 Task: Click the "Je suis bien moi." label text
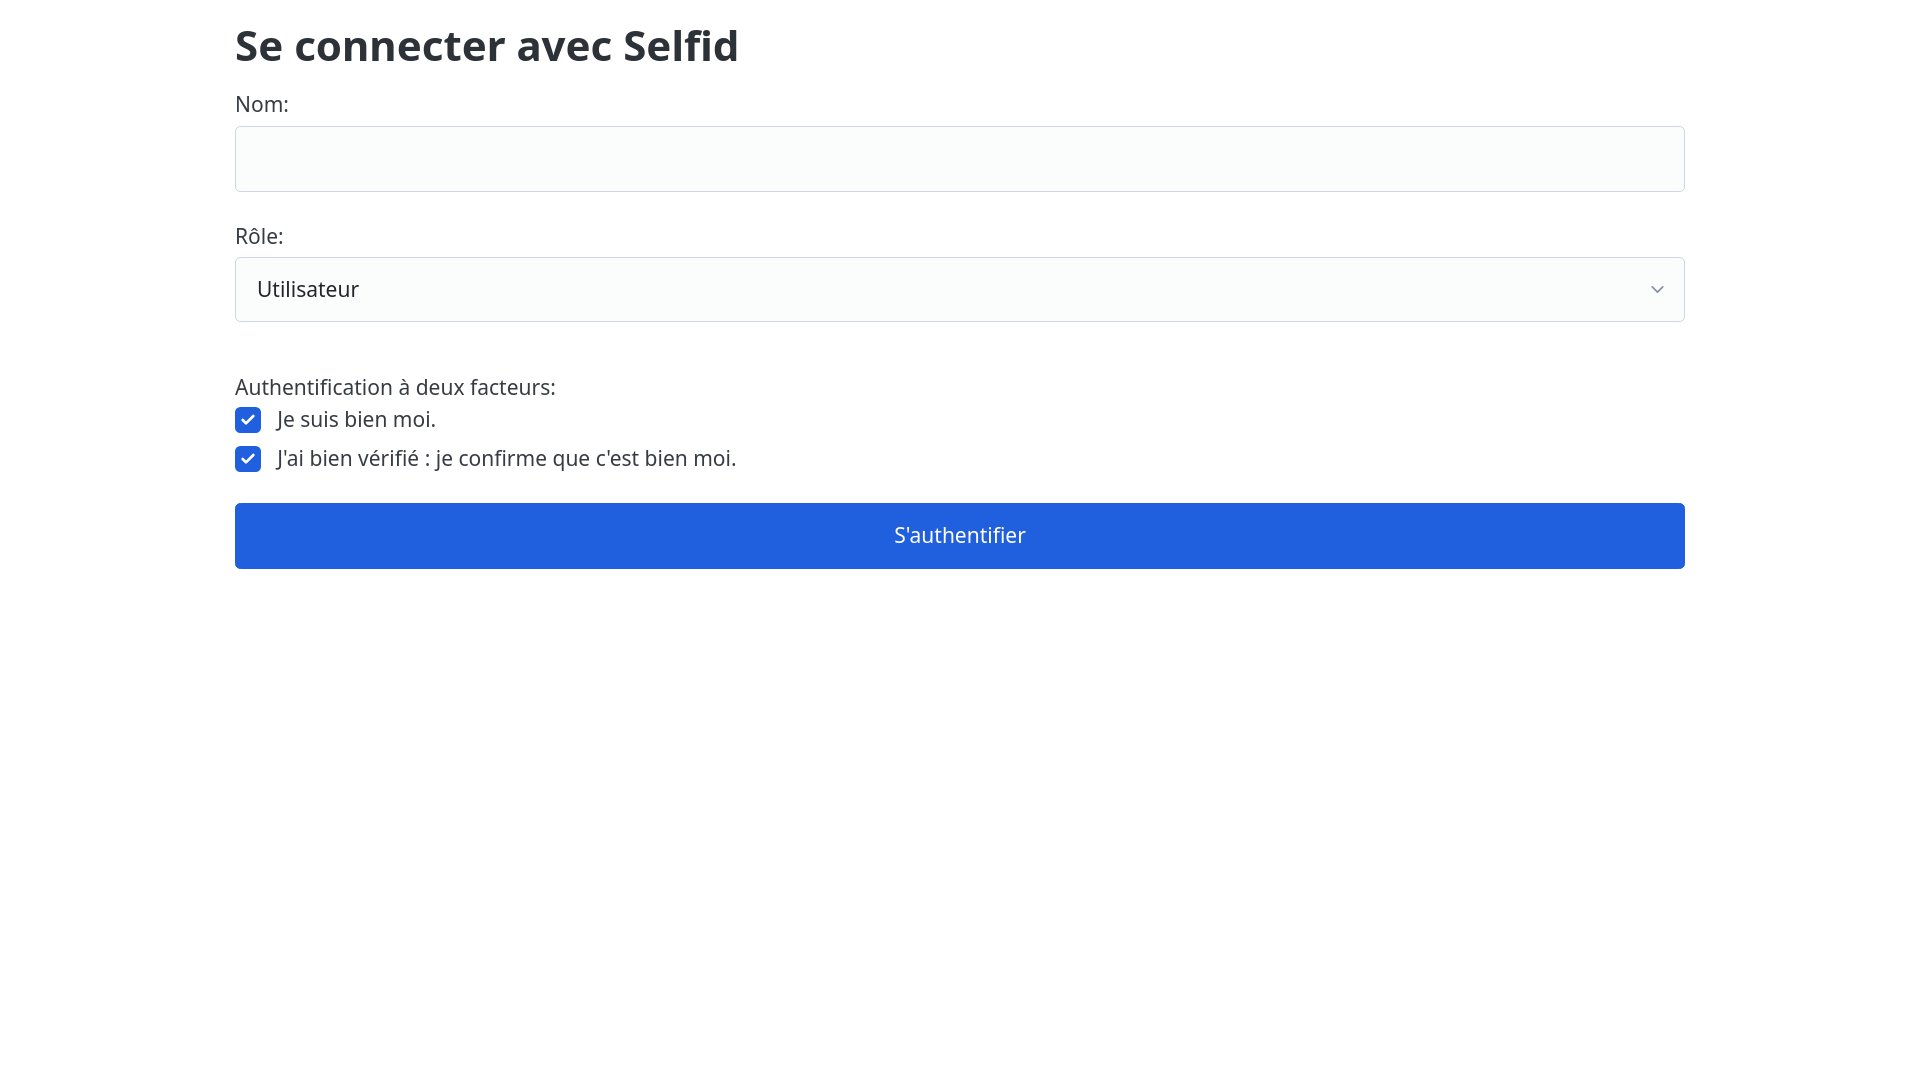[356, 420]
